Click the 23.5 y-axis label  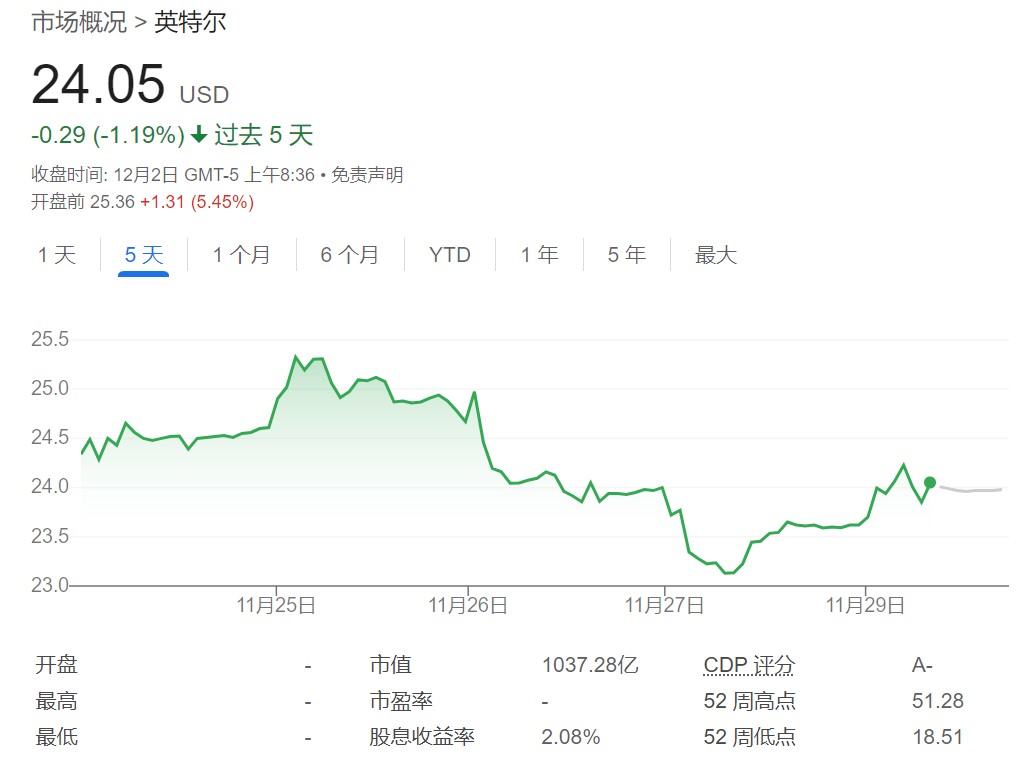pyautogui.click(x=50, y=535)
